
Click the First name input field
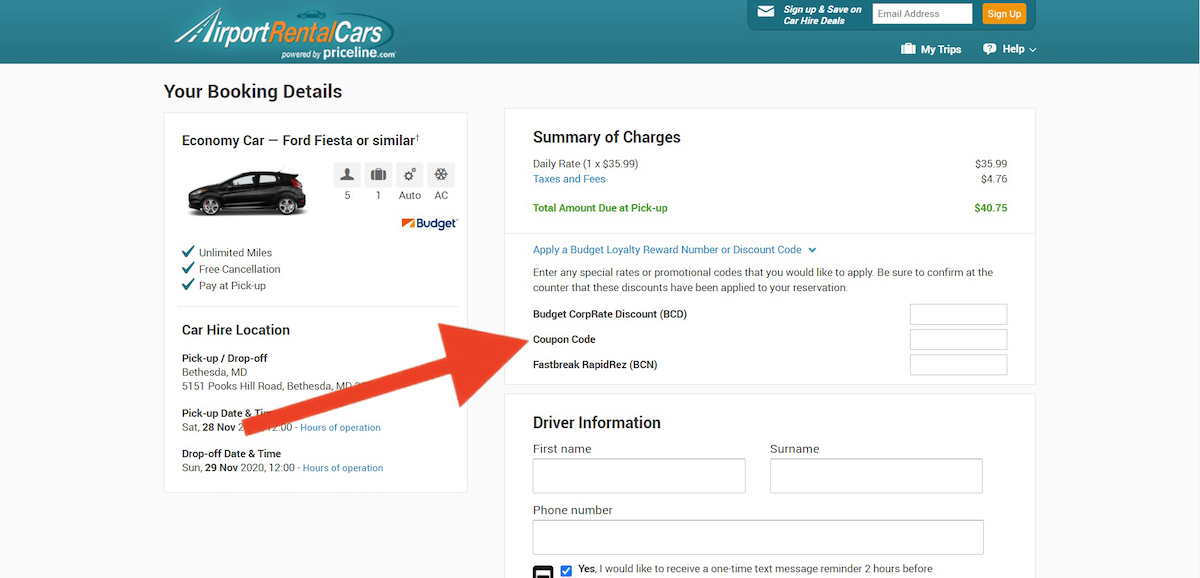639,476
